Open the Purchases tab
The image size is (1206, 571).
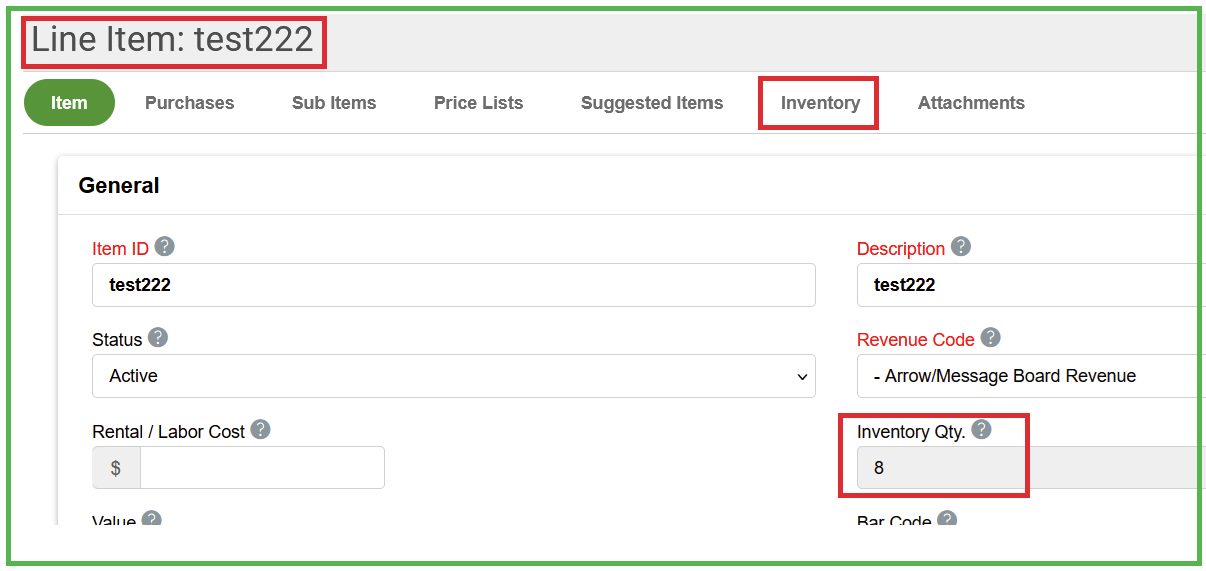(189, 103)
